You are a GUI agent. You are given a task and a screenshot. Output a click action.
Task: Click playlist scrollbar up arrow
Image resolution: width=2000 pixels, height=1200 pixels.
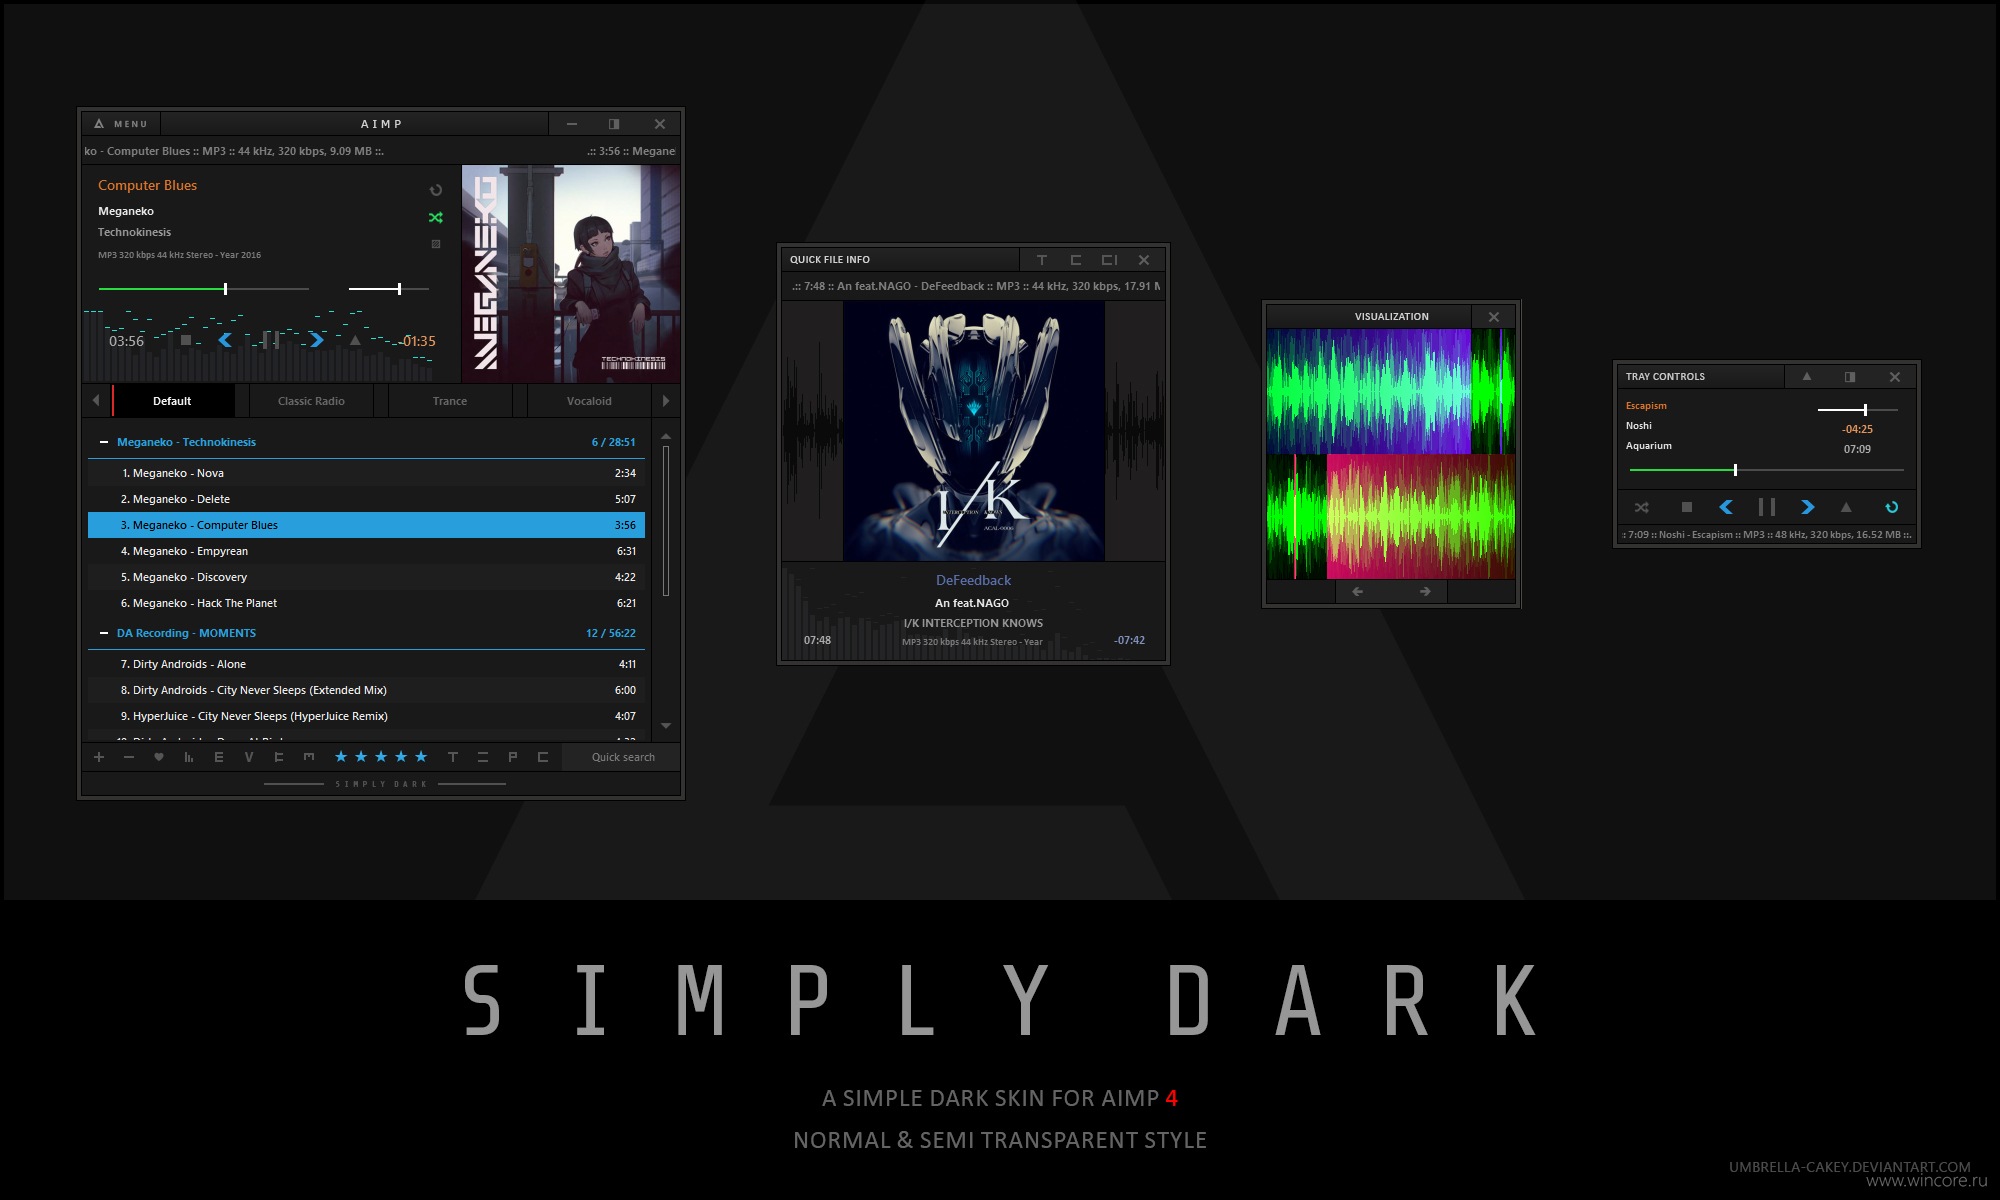pyautogui.click(x=666, y=437)
